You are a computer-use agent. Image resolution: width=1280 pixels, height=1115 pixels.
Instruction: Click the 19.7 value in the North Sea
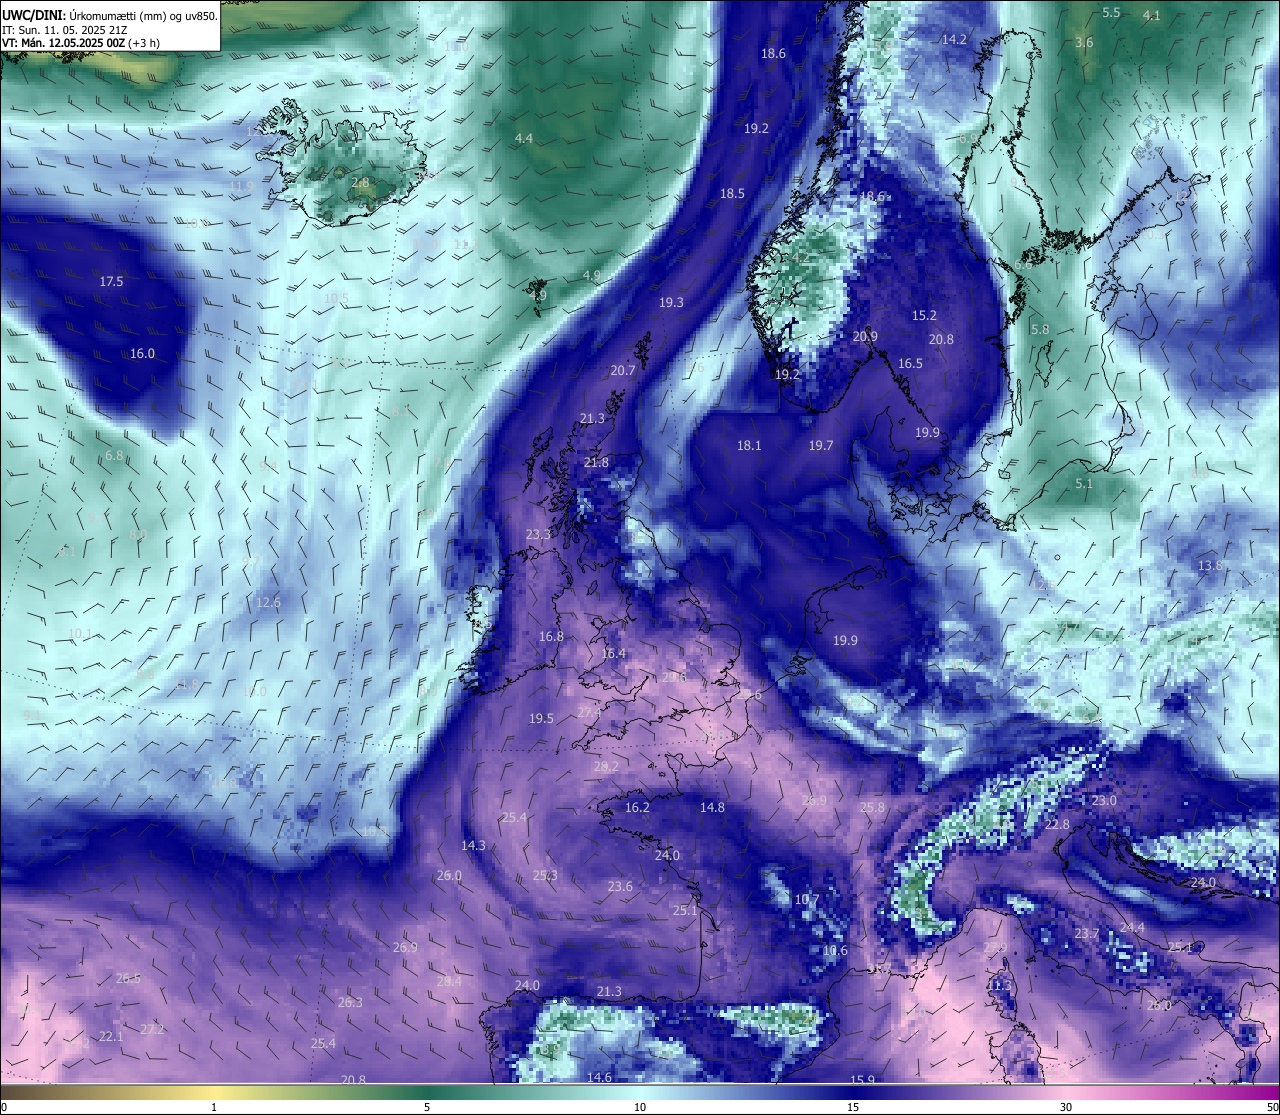coord(821,446)
